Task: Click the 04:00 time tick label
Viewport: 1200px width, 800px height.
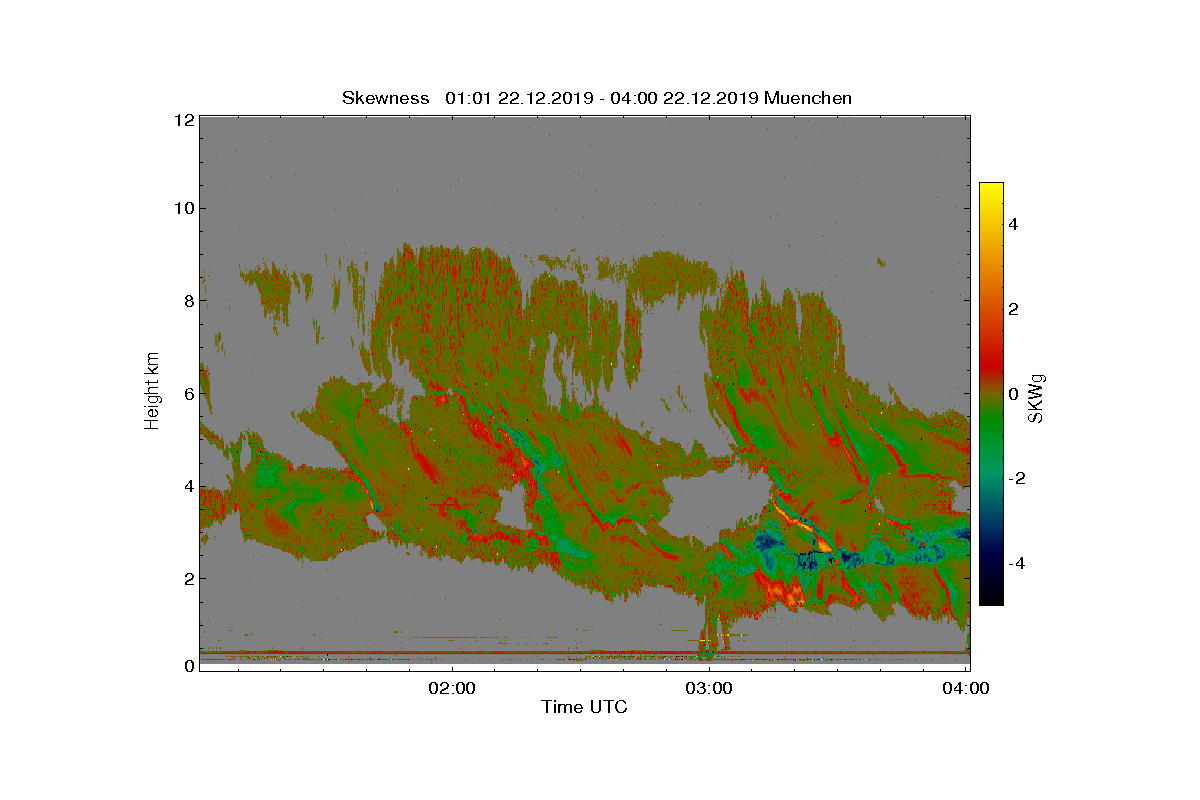Action: pos(968,688)
